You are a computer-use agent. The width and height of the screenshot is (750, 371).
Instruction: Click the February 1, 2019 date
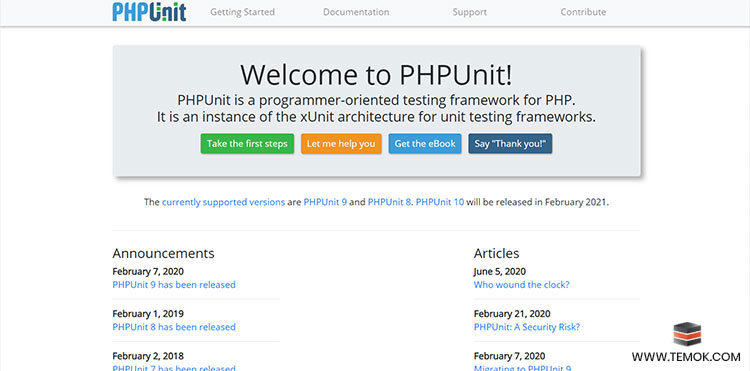click(148, 314)
